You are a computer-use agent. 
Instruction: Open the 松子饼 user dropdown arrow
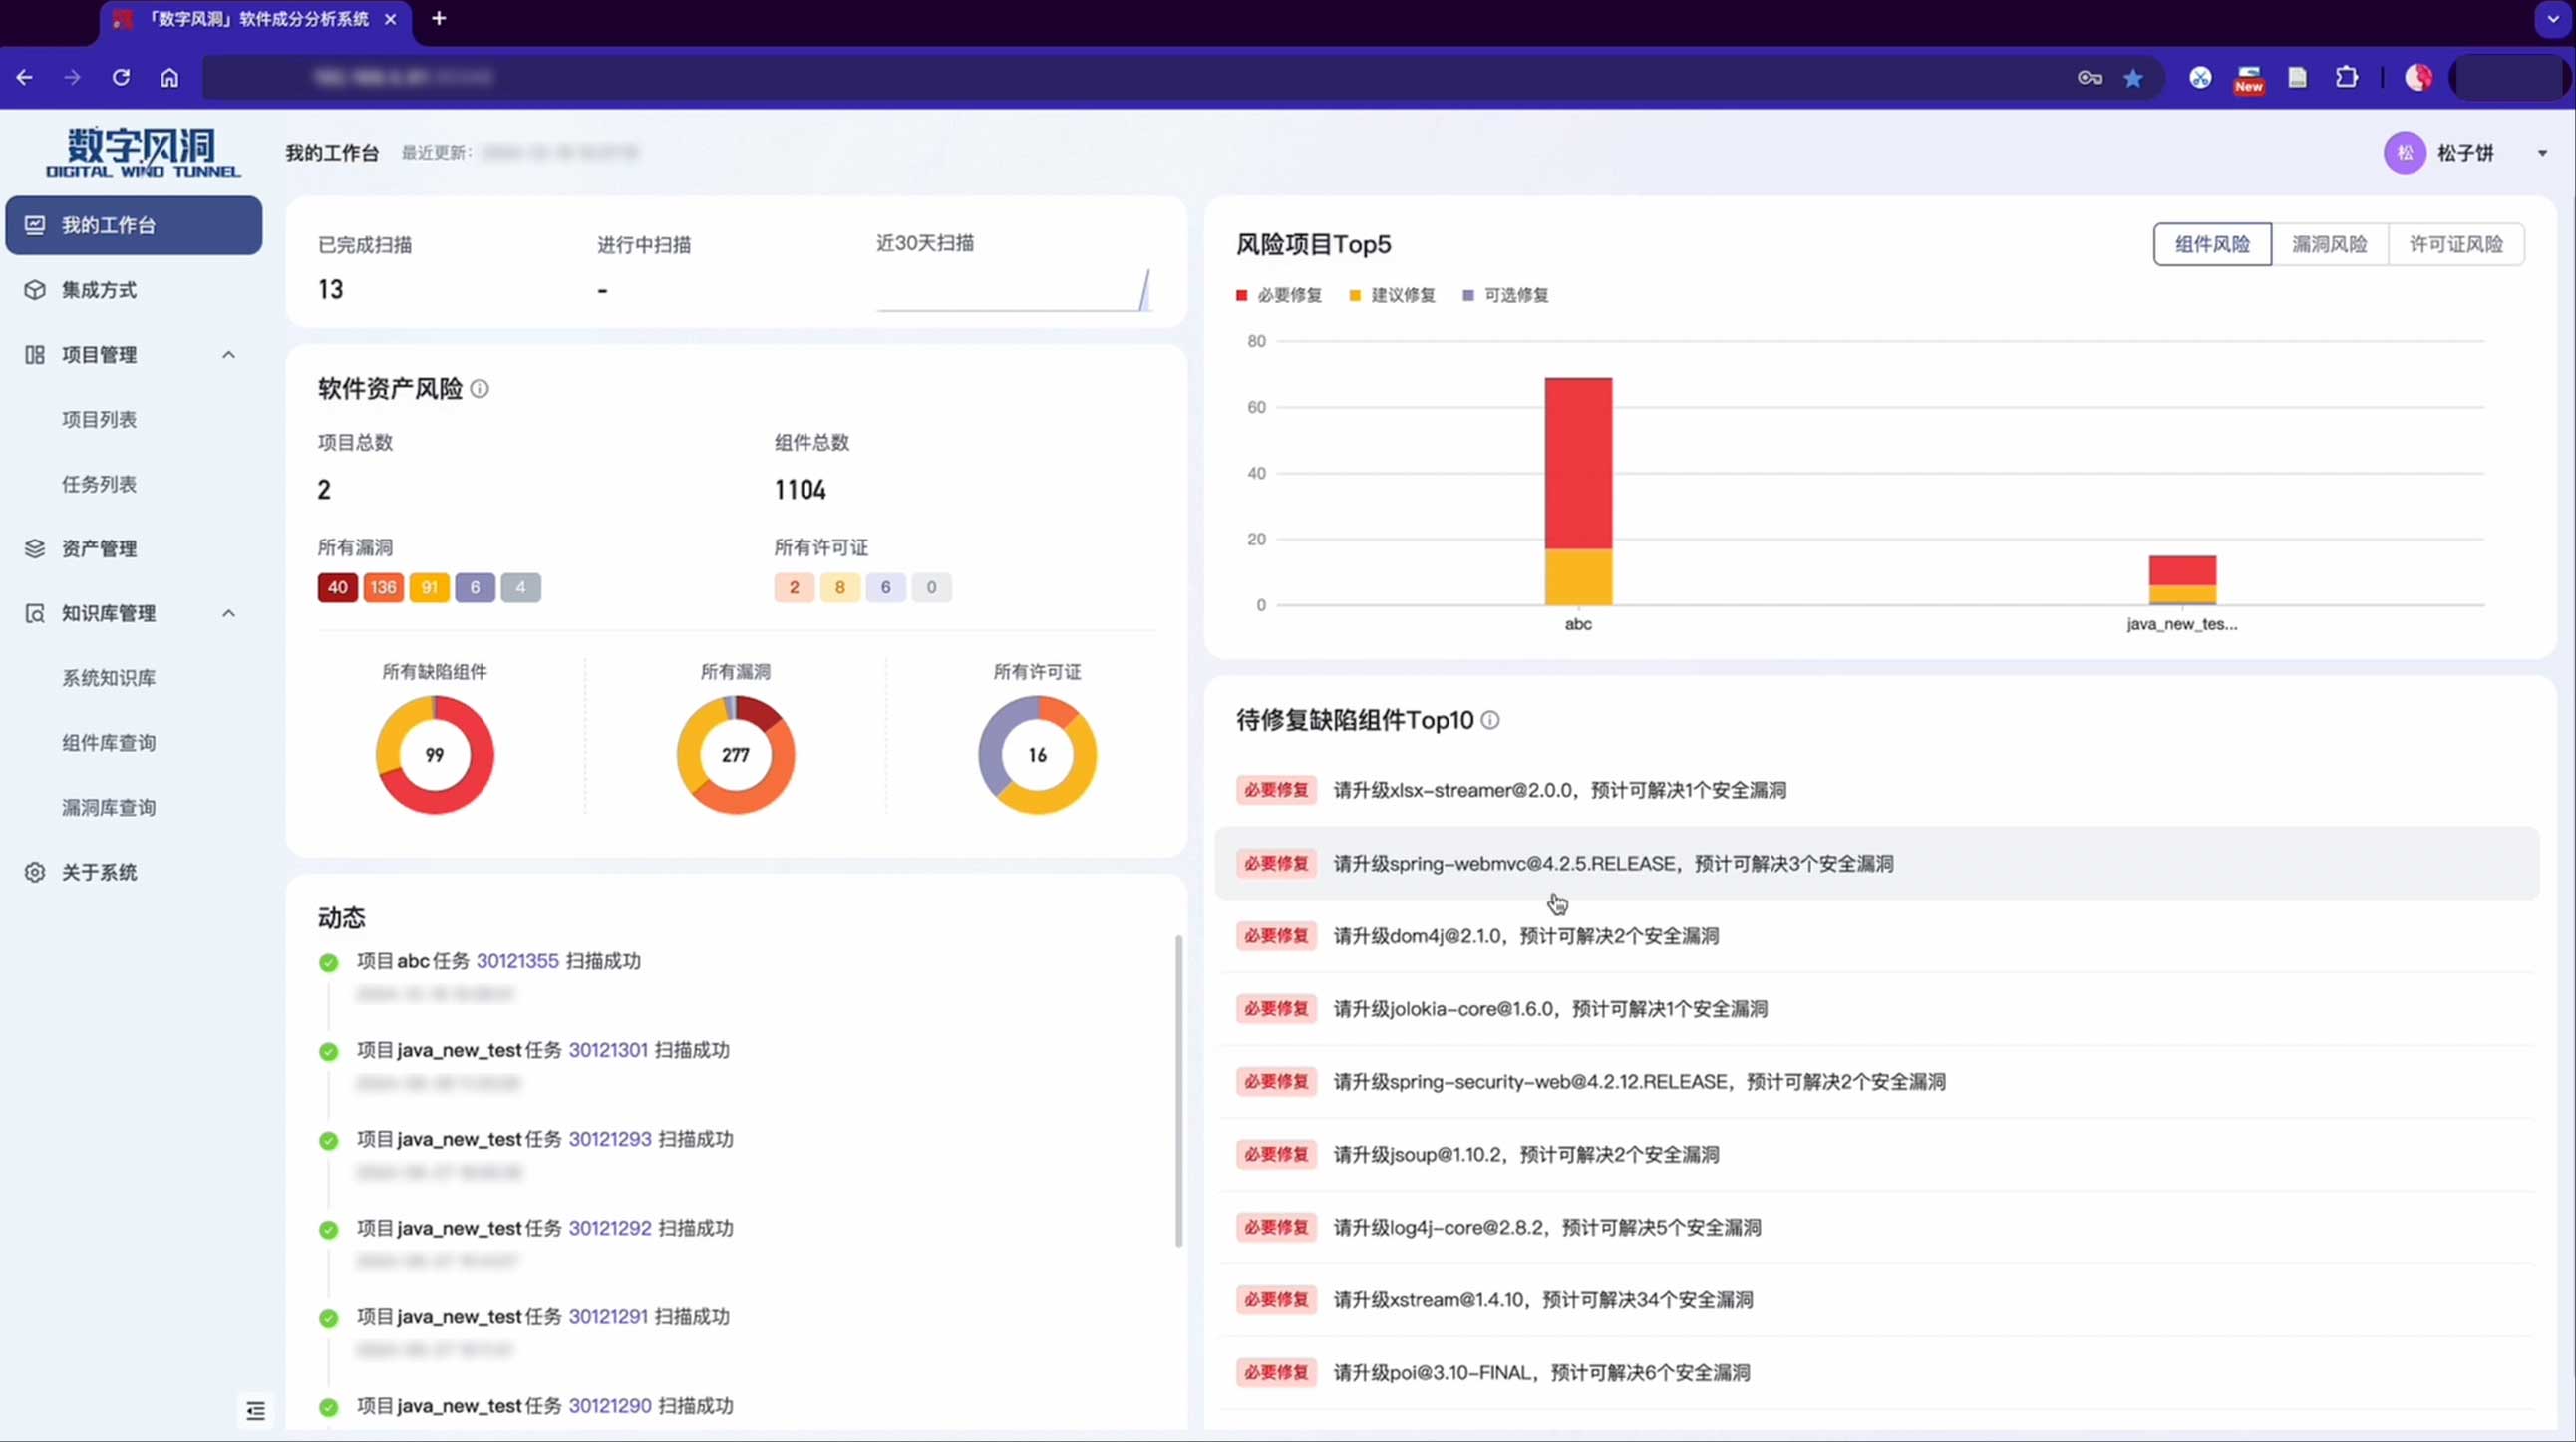tap(2542, 153)
